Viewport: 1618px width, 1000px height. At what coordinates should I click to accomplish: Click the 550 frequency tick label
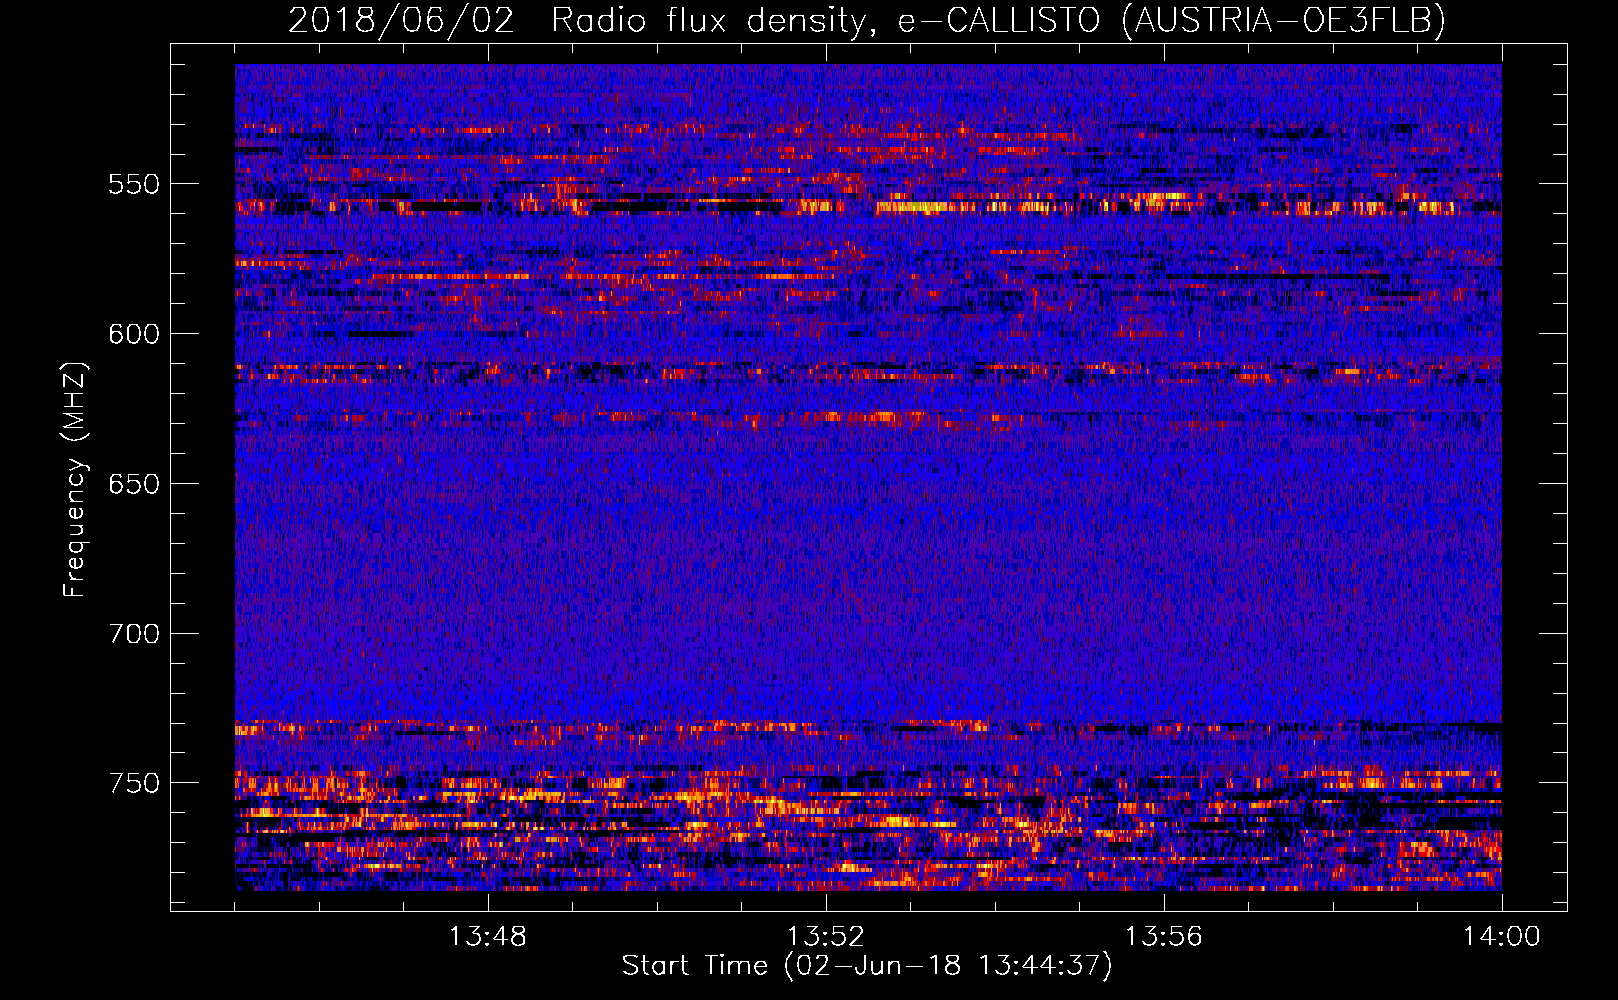134,184
